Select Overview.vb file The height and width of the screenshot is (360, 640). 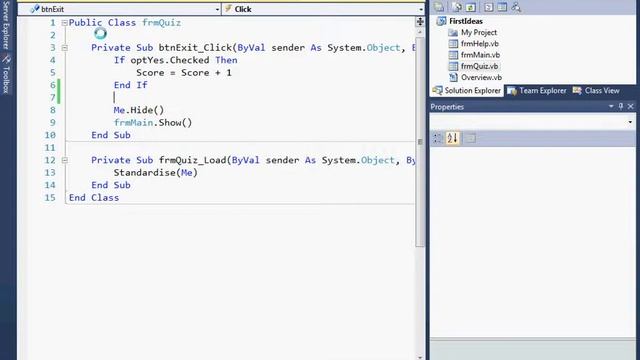click(481, 77)
